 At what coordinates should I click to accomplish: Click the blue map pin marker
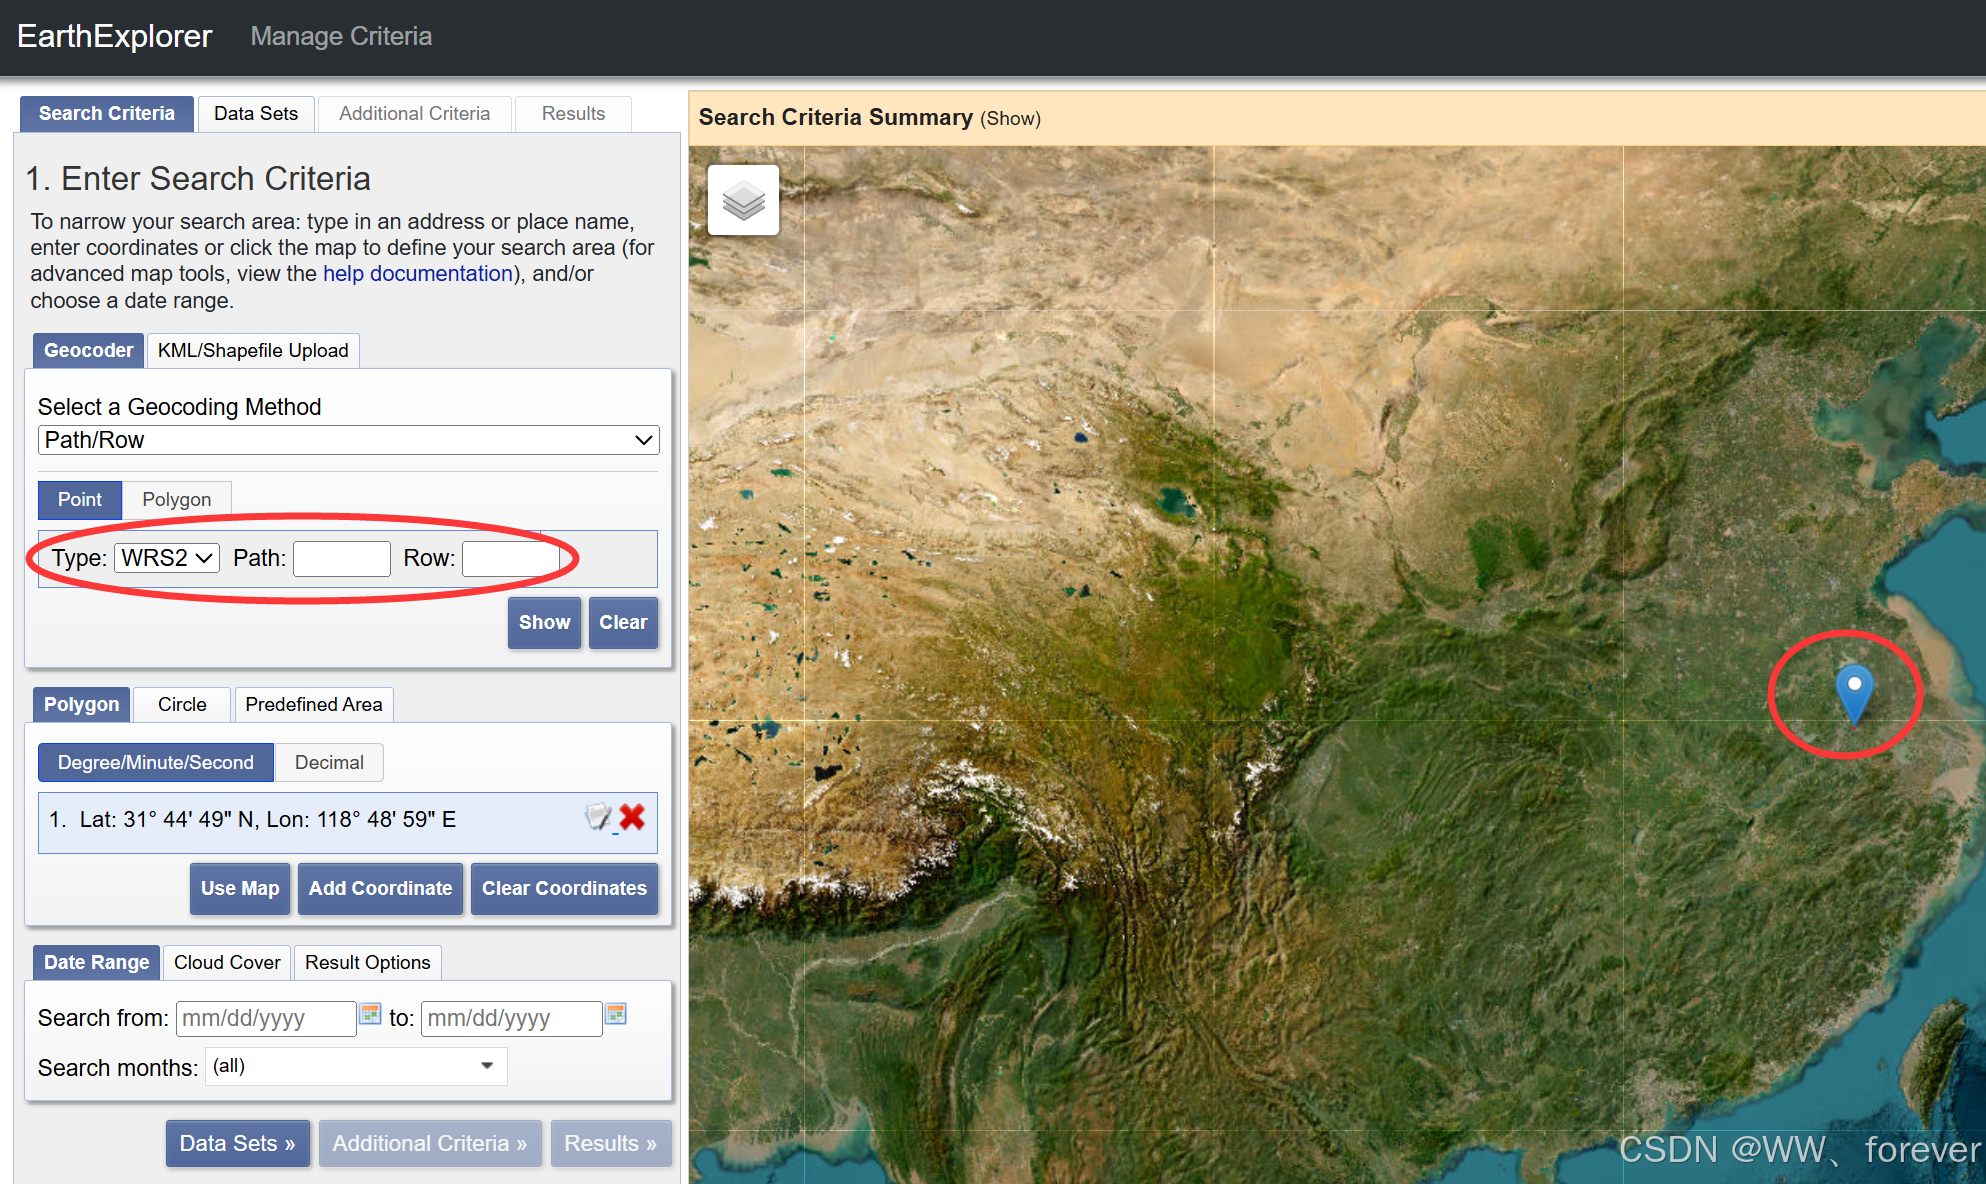click(x=1853, y=689)
